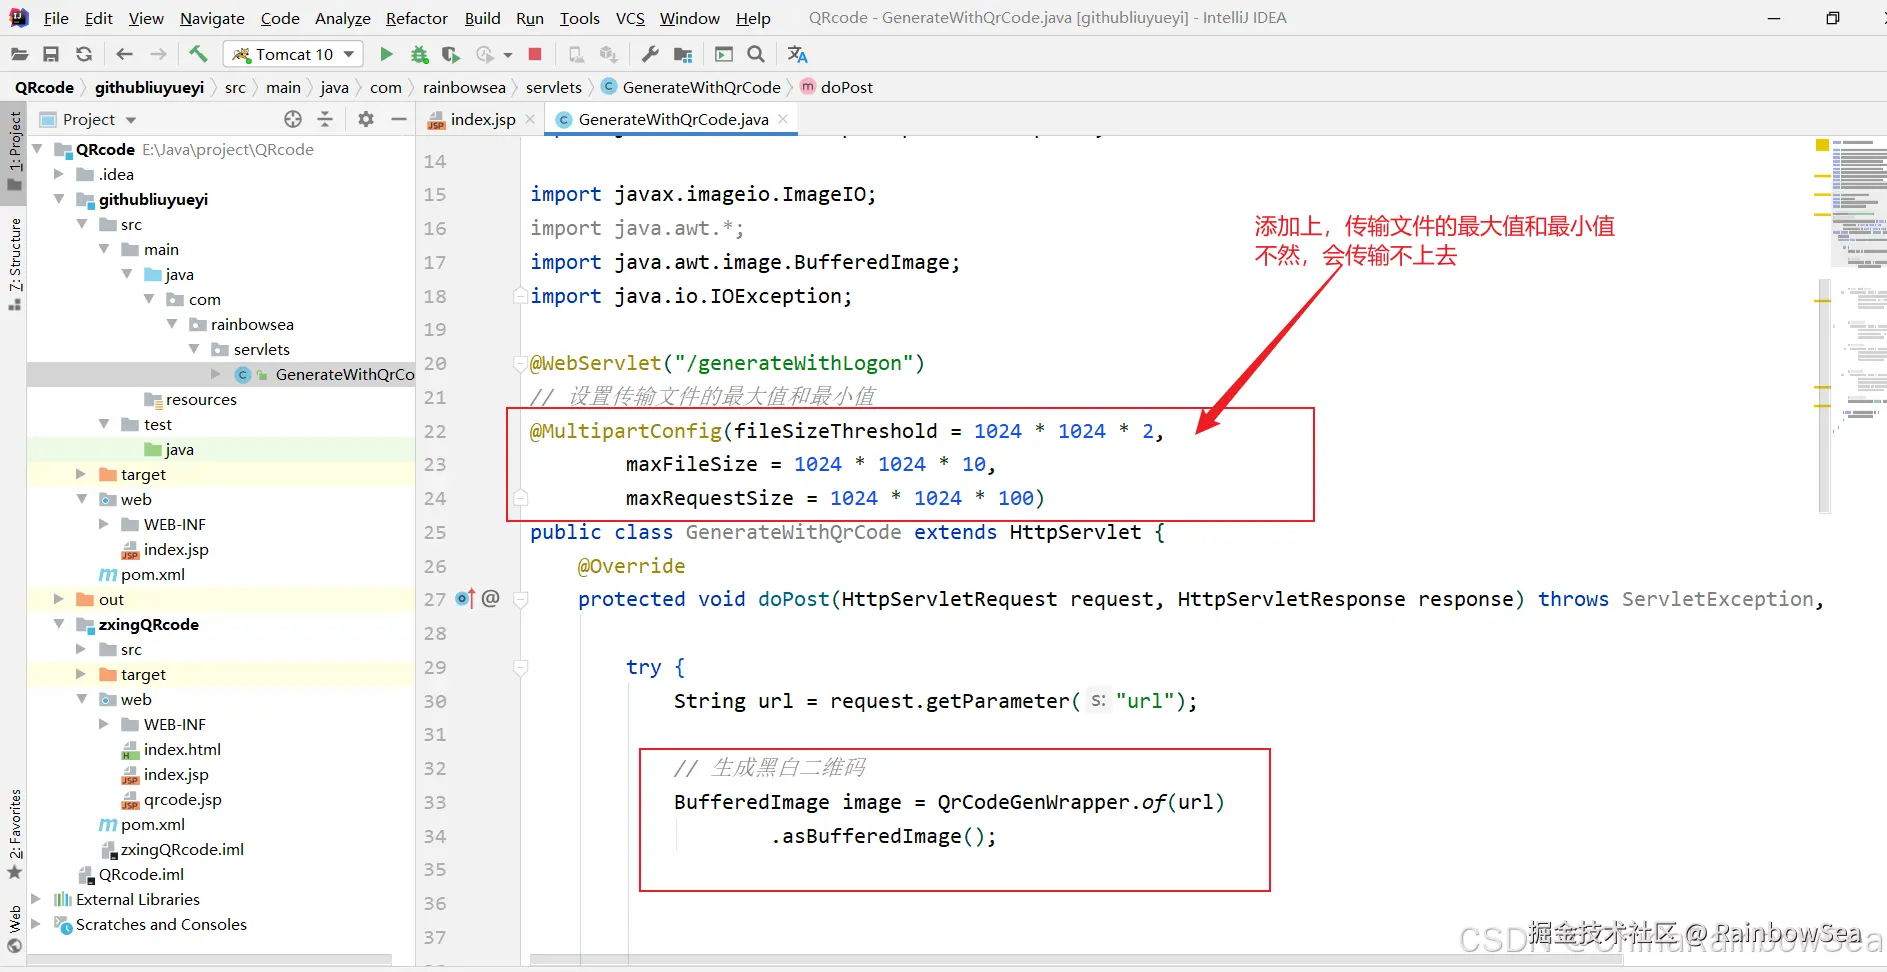Open the Project view selector dropdown
The width and height of the screenshot is (1887, 972).
click(131, 120)
